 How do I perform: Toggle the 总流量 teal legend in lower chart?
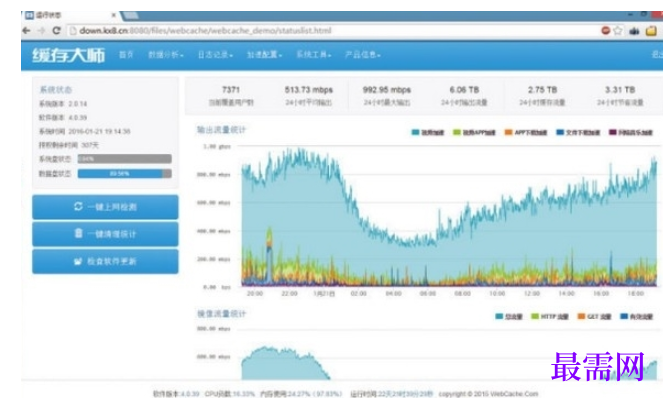click(x=499, y=316)
